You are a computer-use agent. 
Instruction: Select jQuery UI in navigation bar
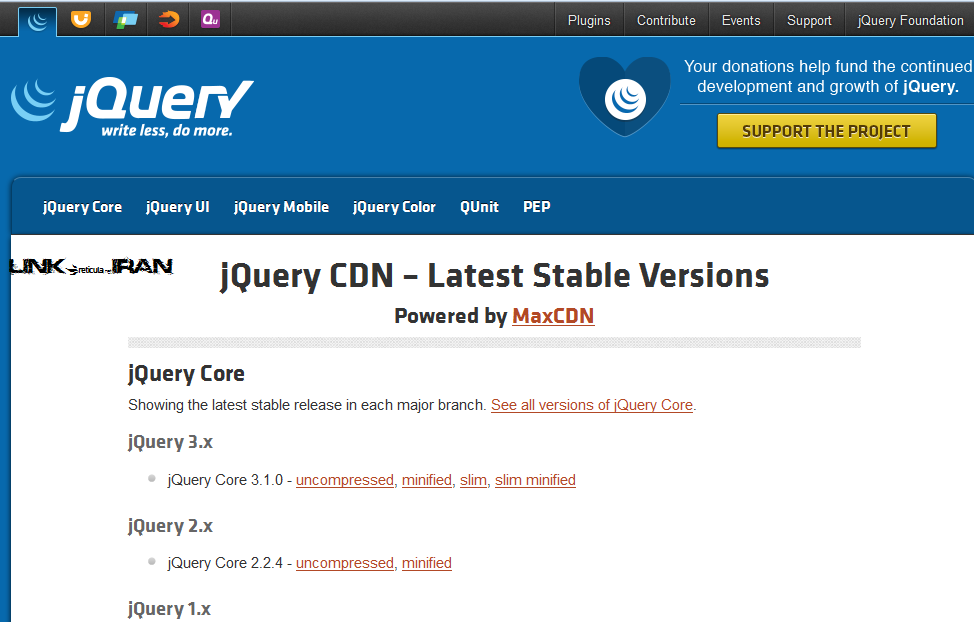(178, 207)
